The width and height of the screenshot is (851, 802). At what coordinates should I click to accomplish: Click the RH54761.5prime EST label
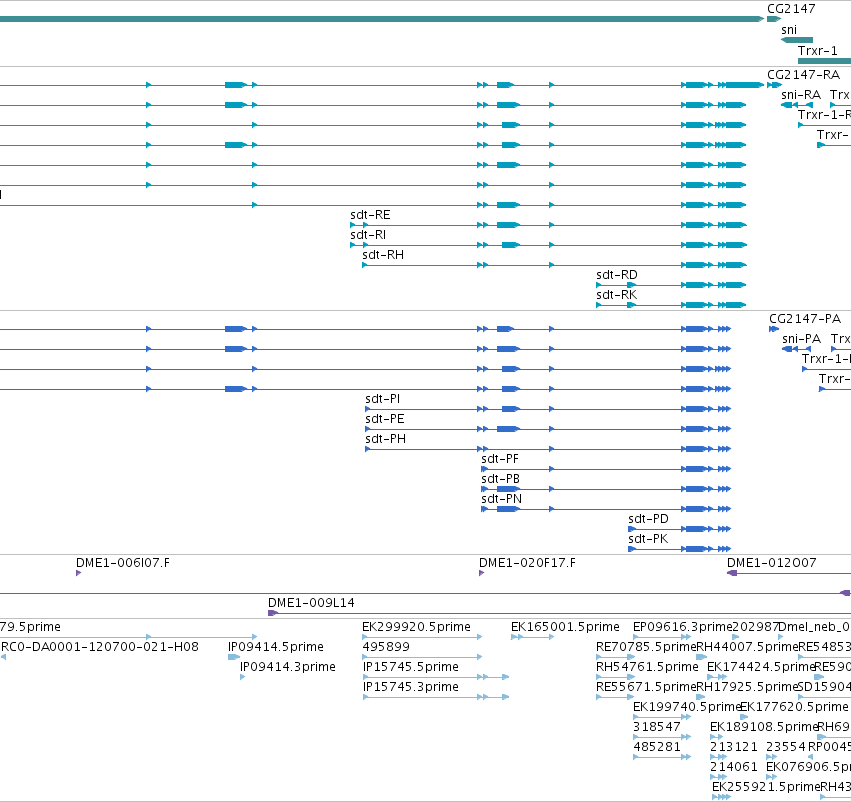click(x=647, y=667)
